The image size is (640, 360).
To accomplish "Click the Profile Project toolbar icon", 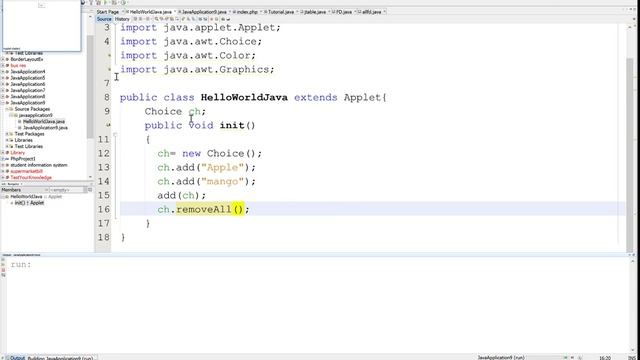I will pyautogui.click(x=122, y=2).
